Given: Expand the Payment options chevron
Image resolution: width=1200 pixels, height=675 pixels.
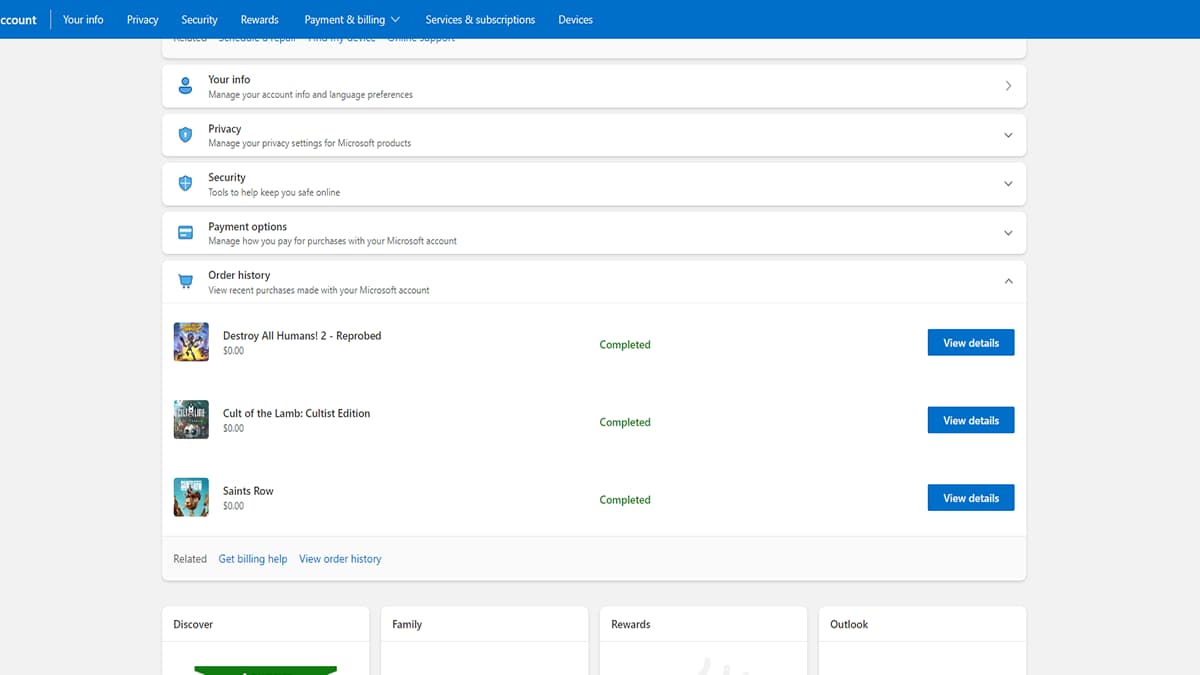Looking at the screenshot, I should coord(1008,233).
